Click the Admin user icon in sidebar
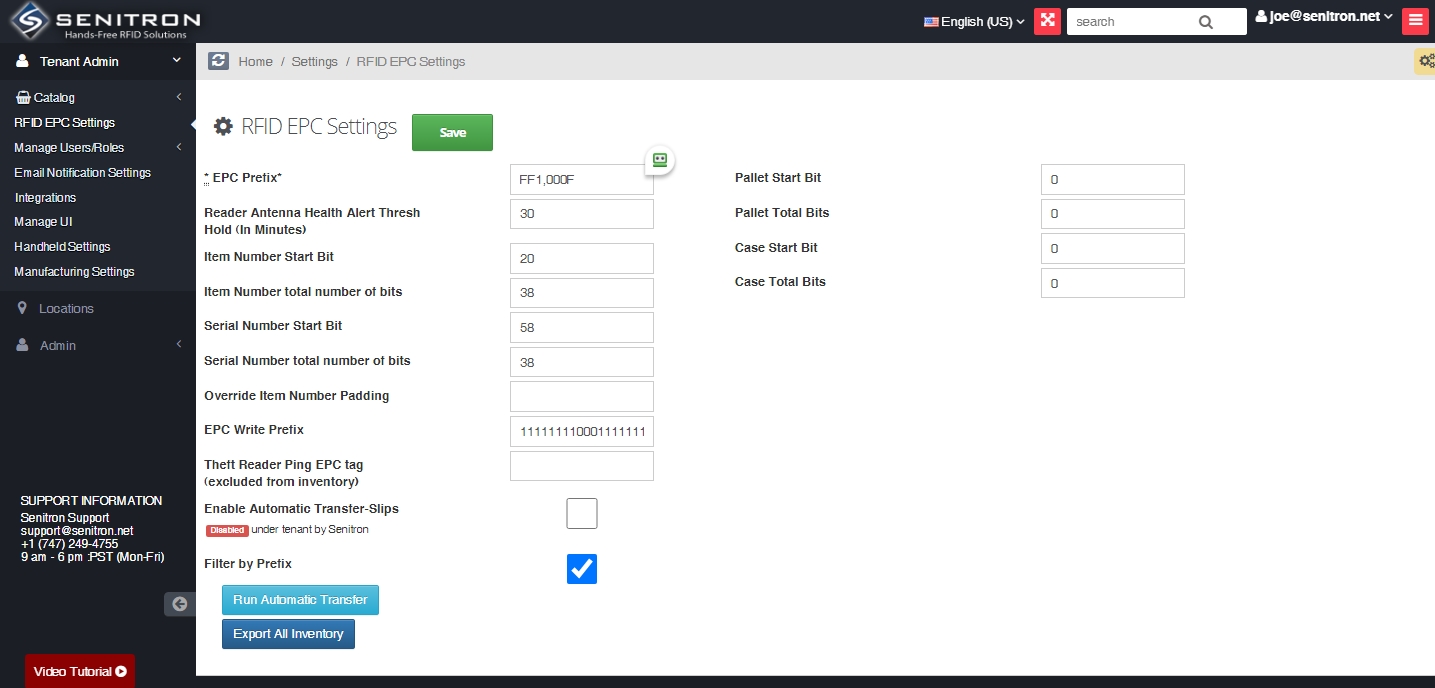Screen dimensions: 1435x688 [x=22, y=345]
